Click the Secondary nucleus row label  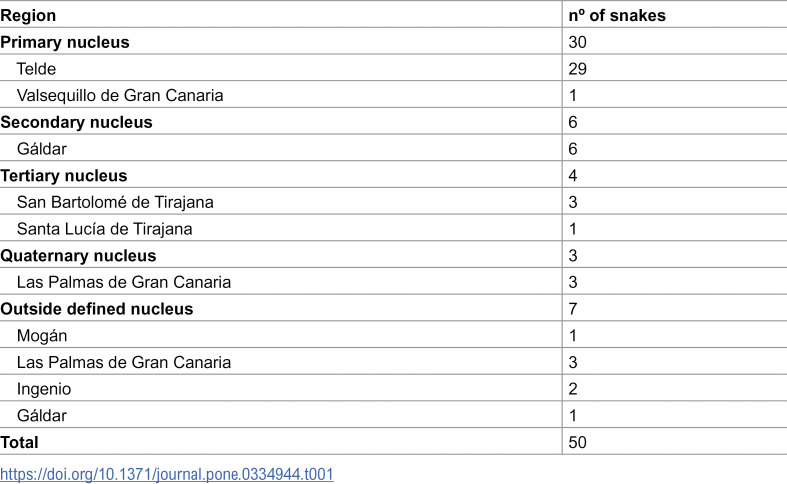(x=76, y=122)
